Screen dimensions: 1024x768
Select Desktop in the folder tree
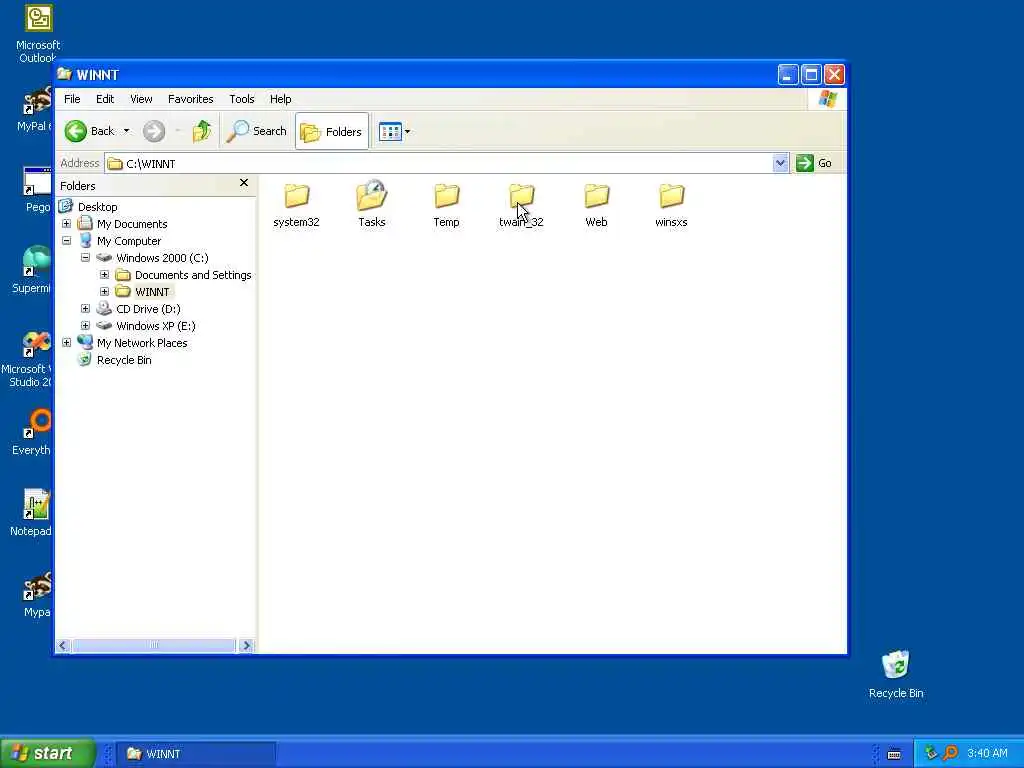pyautogui.click(x=98, y=207)
